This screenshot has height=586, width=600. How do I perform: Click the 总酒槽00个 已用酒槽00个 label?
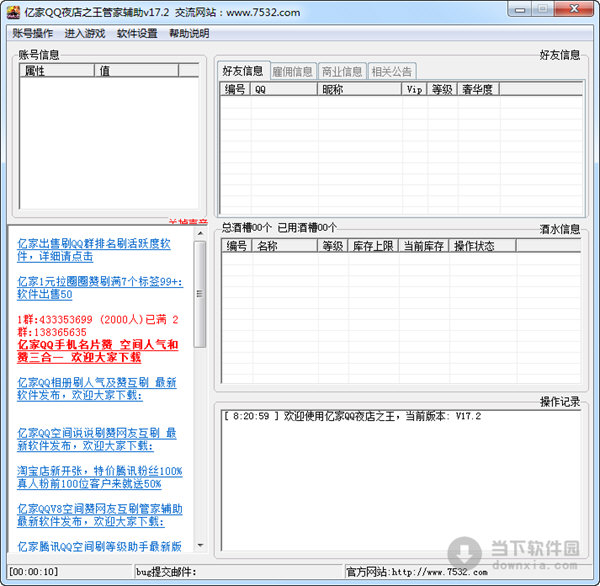tap(279, 228)
